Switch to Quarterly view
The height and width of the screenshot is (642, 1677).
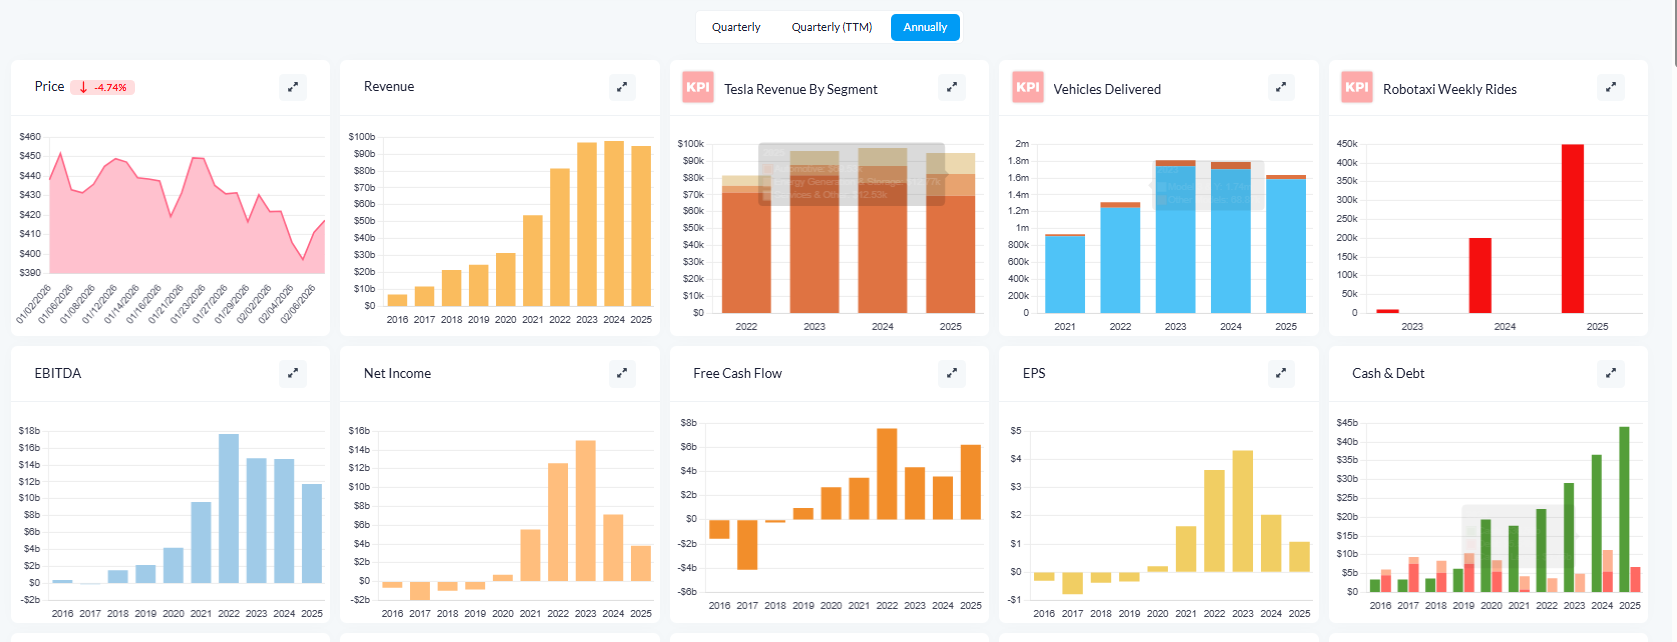tap(736, 27)
